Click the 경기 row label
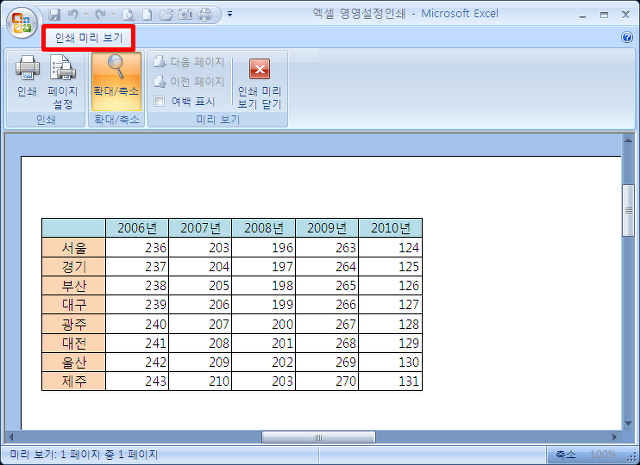The height and width of the screenshot is (465, 640). coord(73,267)
